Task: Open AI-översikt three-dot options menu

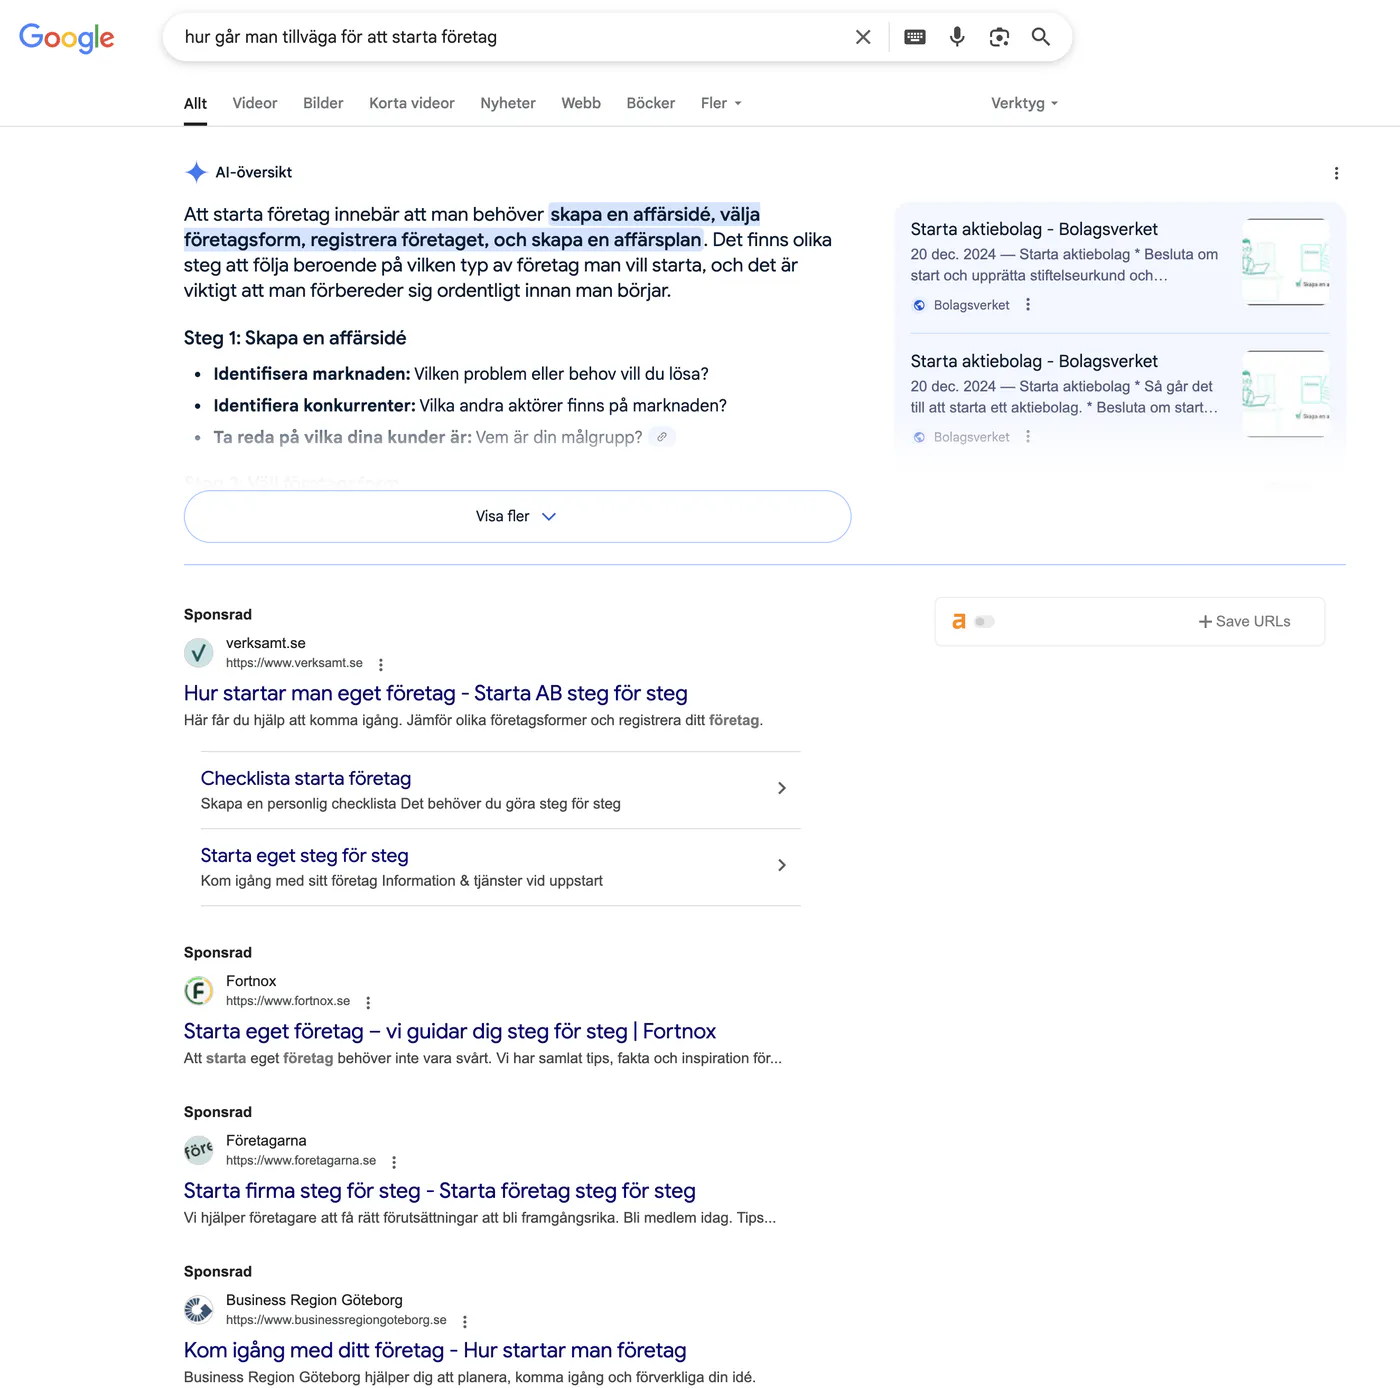Action: coord(1336,173)
